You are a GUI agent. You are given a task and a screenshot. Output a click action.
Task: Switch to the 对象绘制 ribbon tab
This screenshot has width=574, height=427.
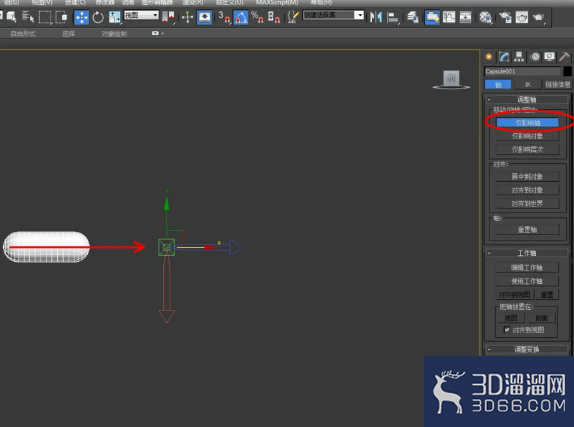pos(114,34)
